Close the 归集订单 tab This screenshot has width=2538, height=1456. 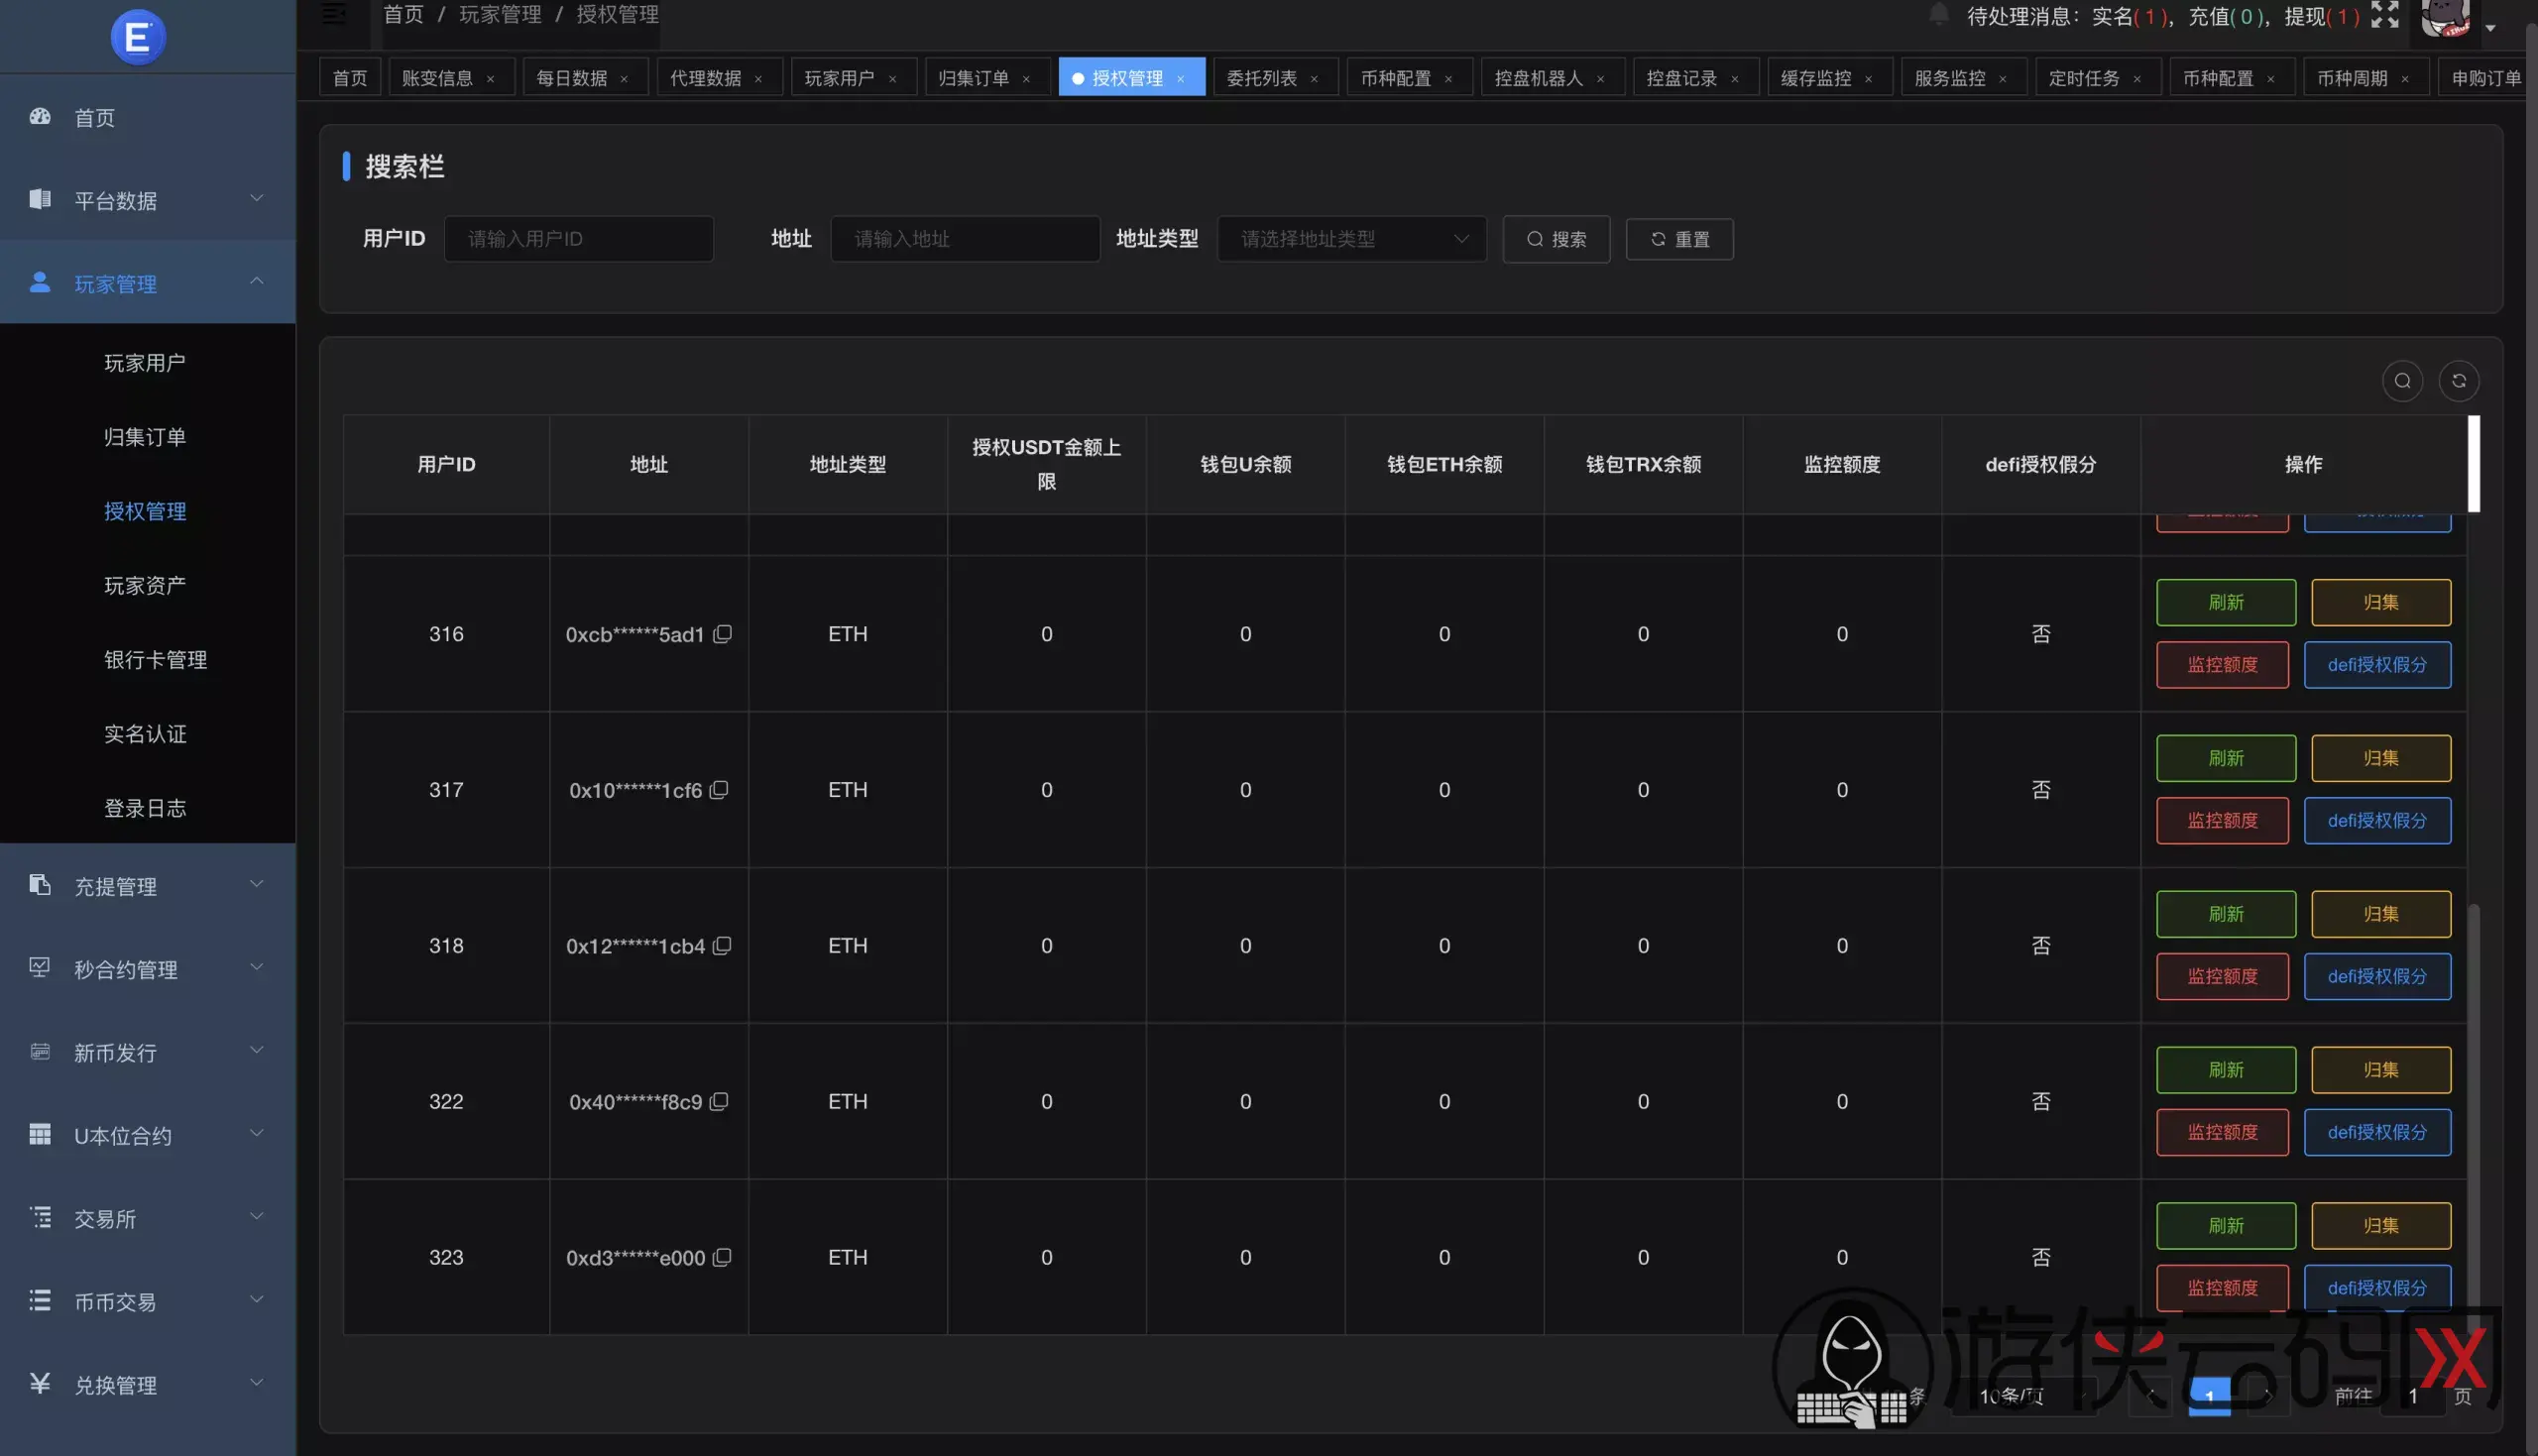point(1026,79)
